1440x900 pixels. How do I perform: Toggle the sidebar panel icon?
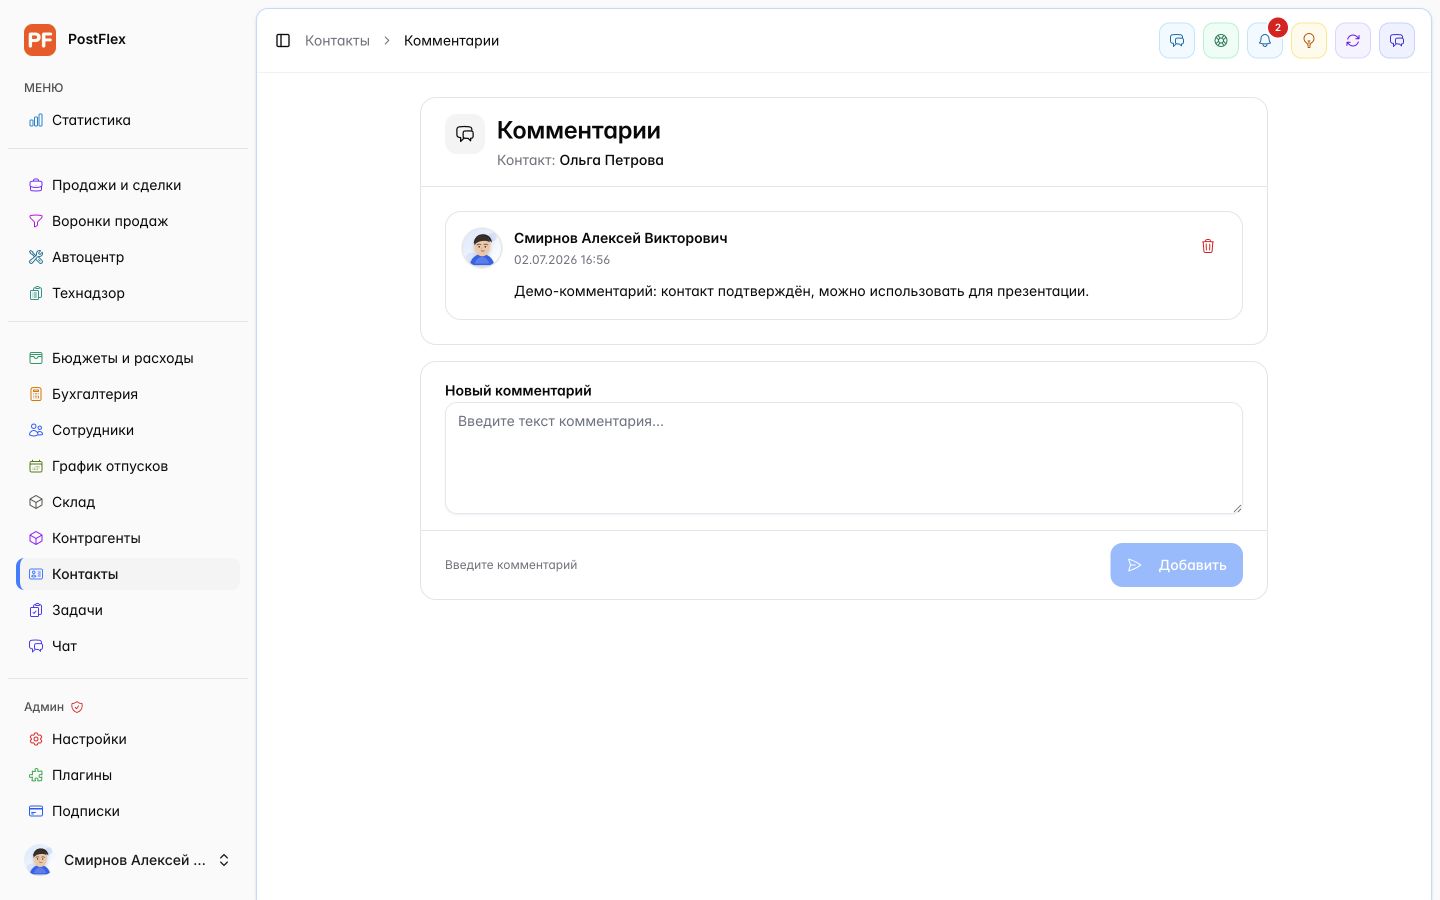[x=283, y=41]
